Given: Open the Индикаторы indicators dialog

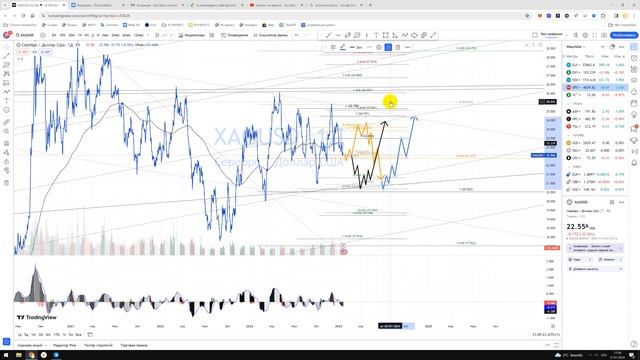Looking at the screenshot, I should click(192, 35).
